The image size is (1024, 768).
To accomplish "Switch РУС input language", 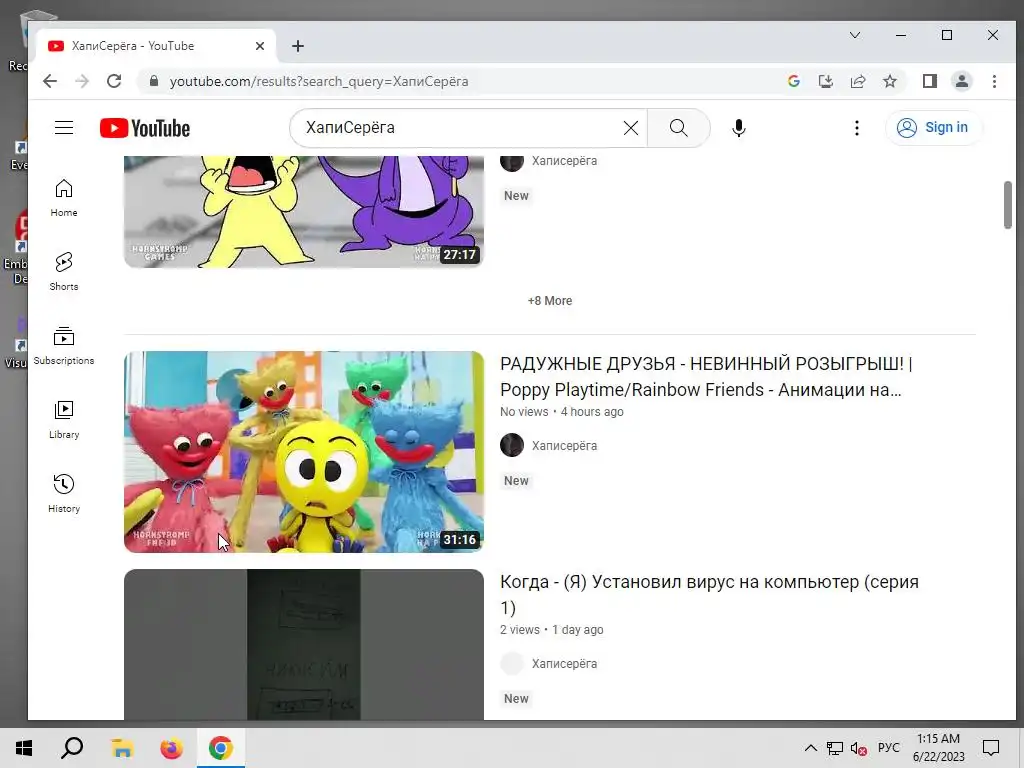I will 888,748.
